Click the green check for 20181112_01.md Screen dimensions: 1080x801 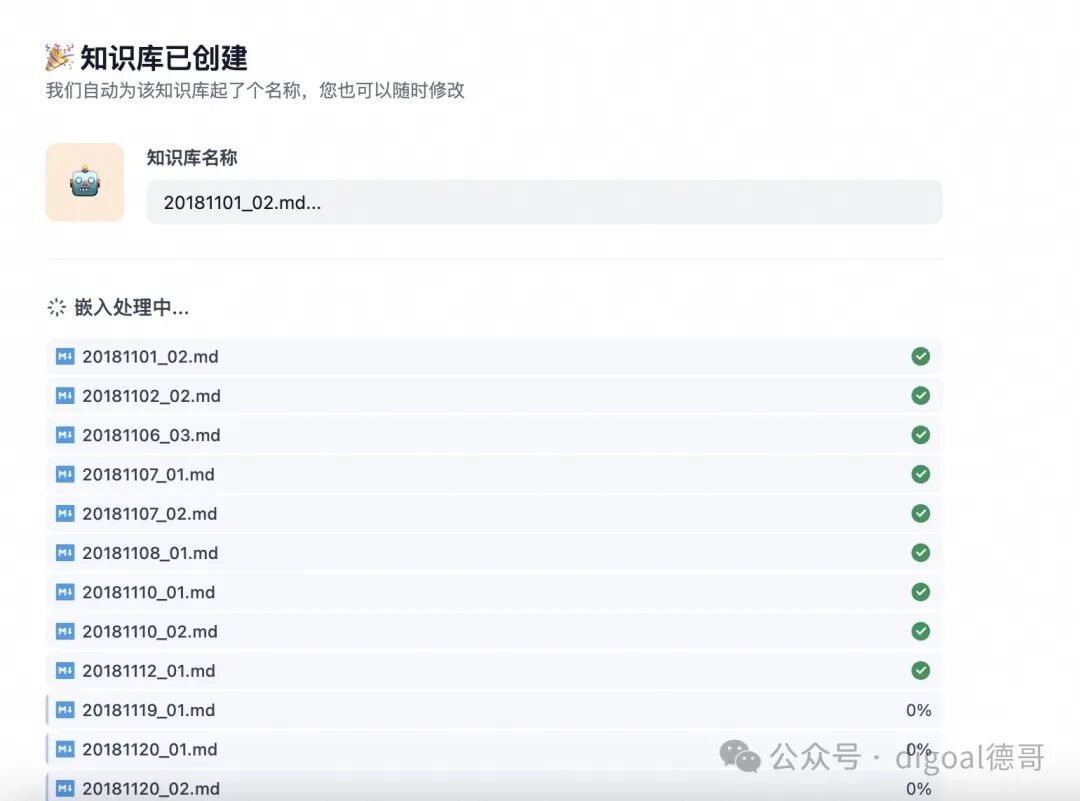[921, 670]
